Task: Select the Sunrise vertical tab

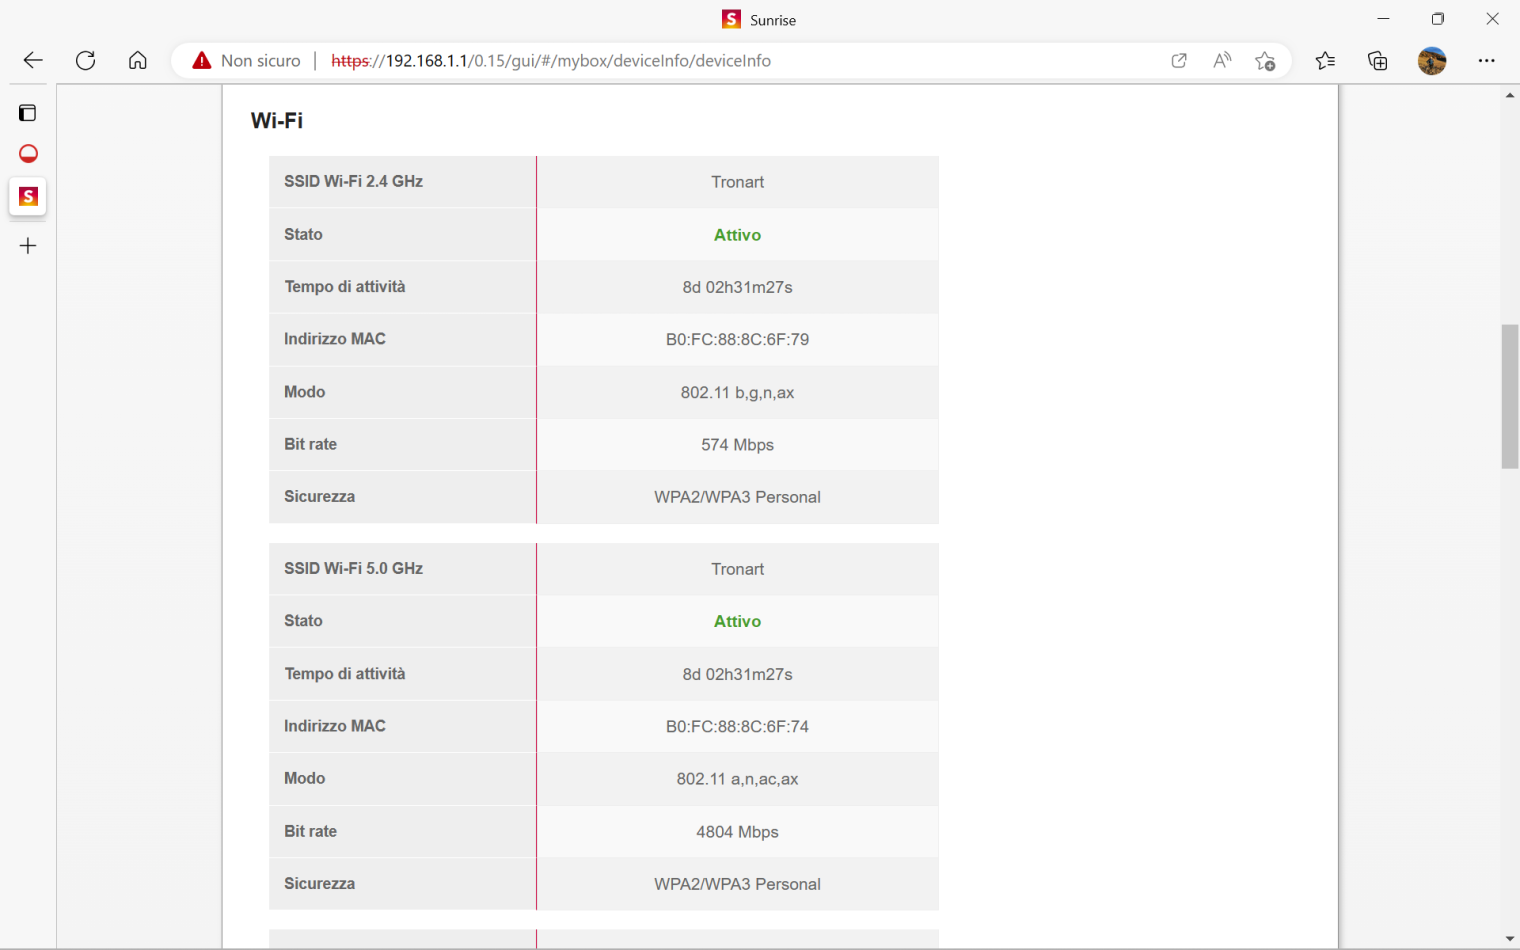Action: click(x=28, y=197)
